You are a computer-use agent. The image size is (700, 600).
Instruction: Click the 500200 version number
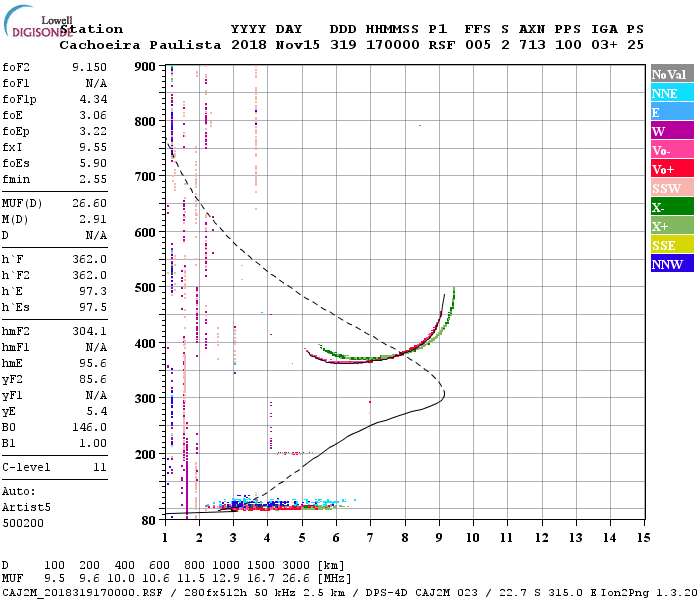point(23,523)
